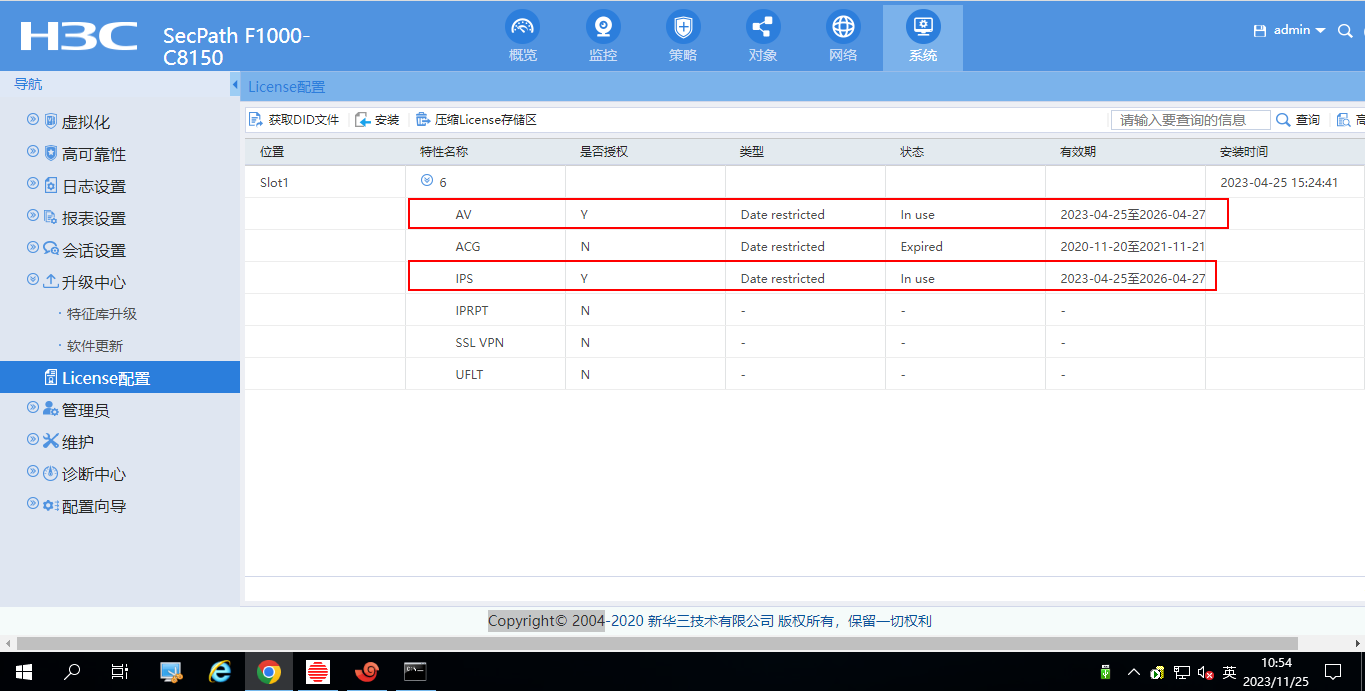Open the admin user dropdown
The image size is (1365, 693).
(x=1299, y=31)
